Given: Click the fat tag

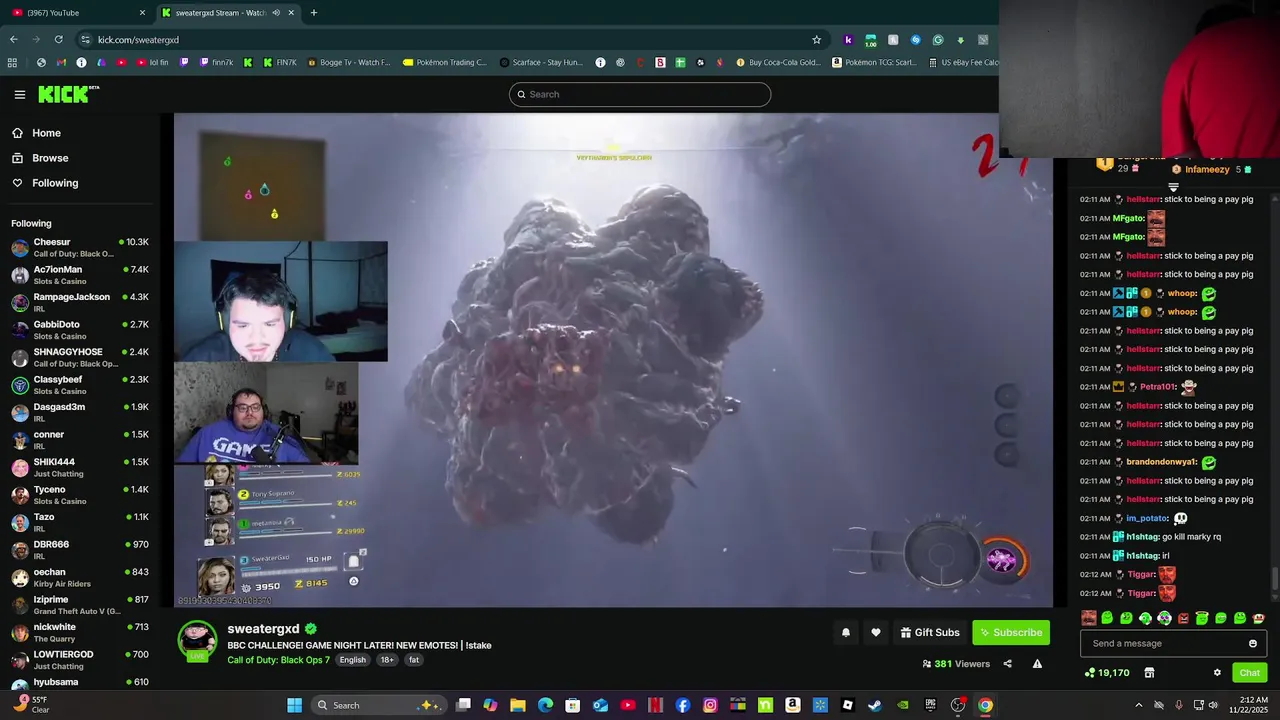Looking at the screenshot, I should coord(414,660).
